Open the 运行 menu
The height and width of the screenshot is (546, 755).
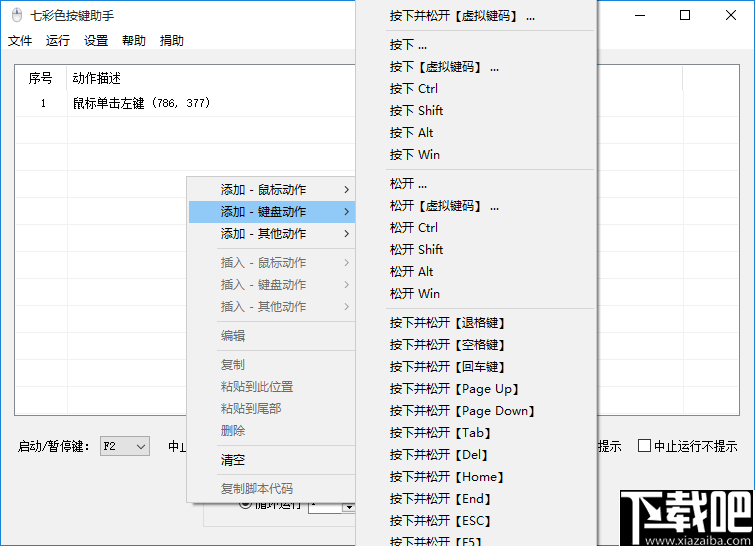[x=58, y=41]
